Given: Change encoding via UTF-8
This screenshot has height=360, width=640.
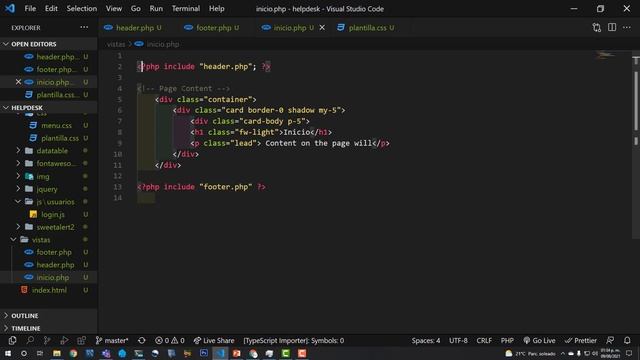Looking at the screenshot, I should pos(458,340).
